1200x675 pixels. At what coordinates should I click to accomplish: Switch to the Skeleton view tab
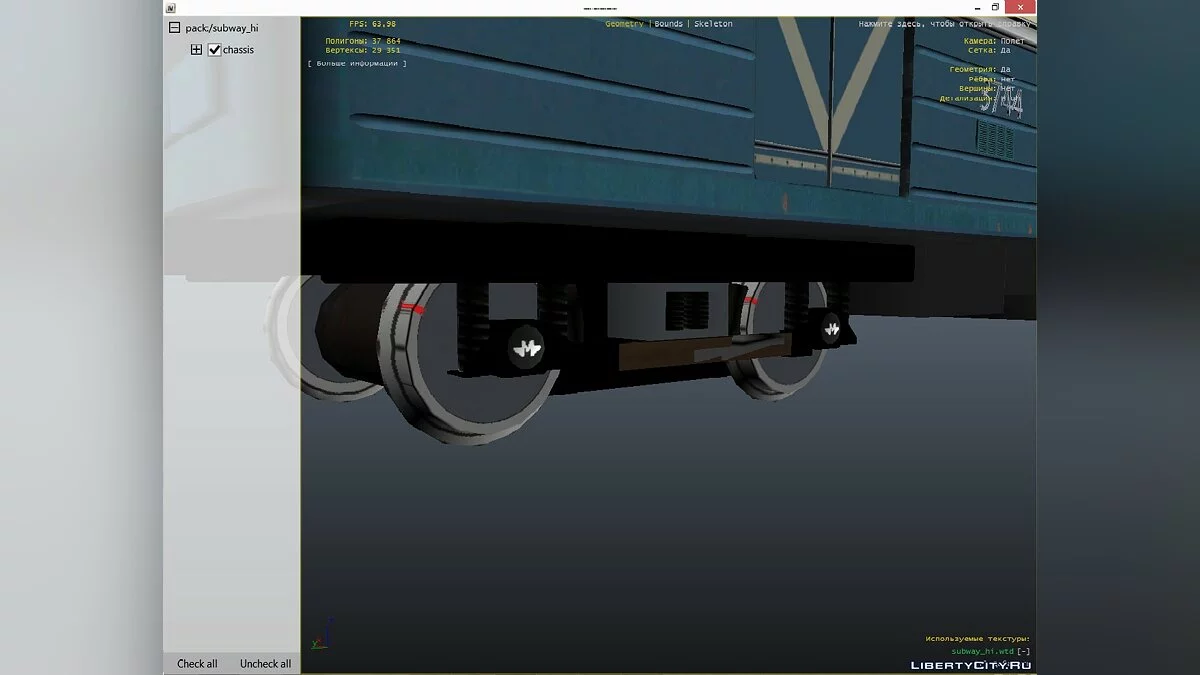point(713,24)
